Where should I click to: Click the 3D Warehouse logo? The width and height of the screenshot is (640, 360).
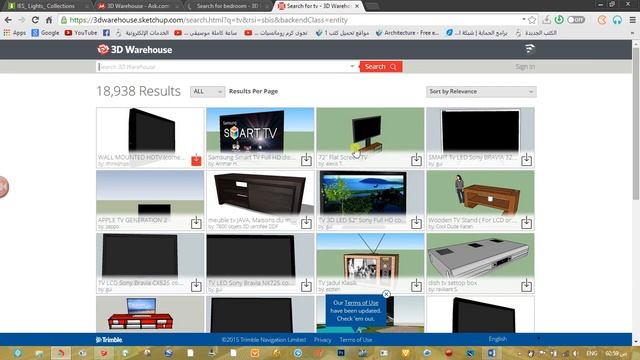point(135,50)
